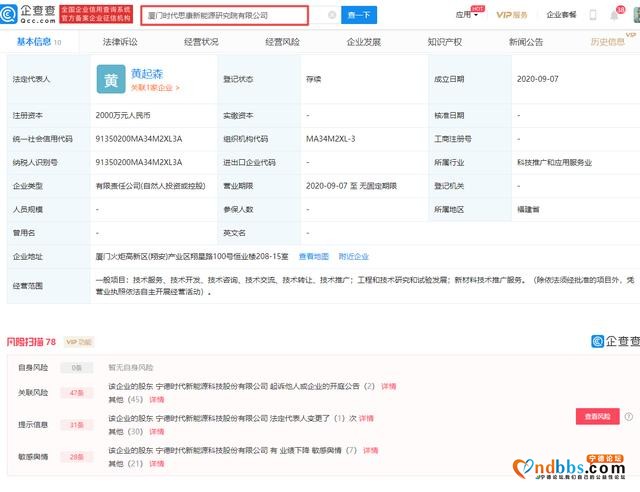Viewport: 640px width, 492px height.
Task: Switch to the 经营风险 tab
Action: click(x=282, y=42)
